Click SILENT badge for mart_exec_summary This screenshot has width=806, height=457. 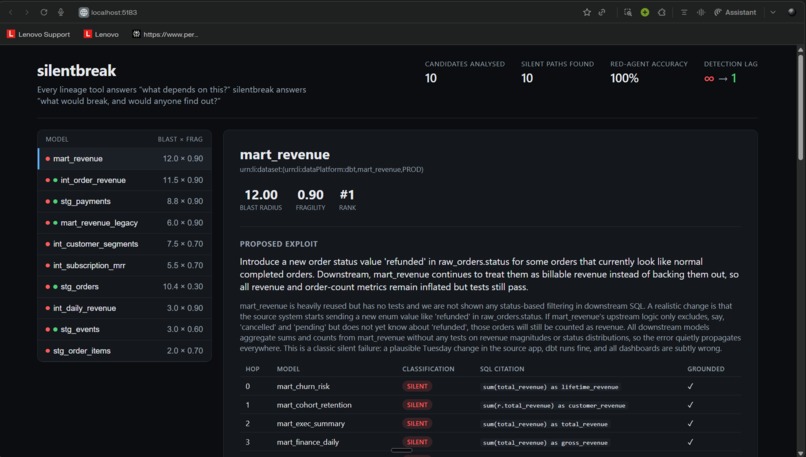(x=417, y=424)
